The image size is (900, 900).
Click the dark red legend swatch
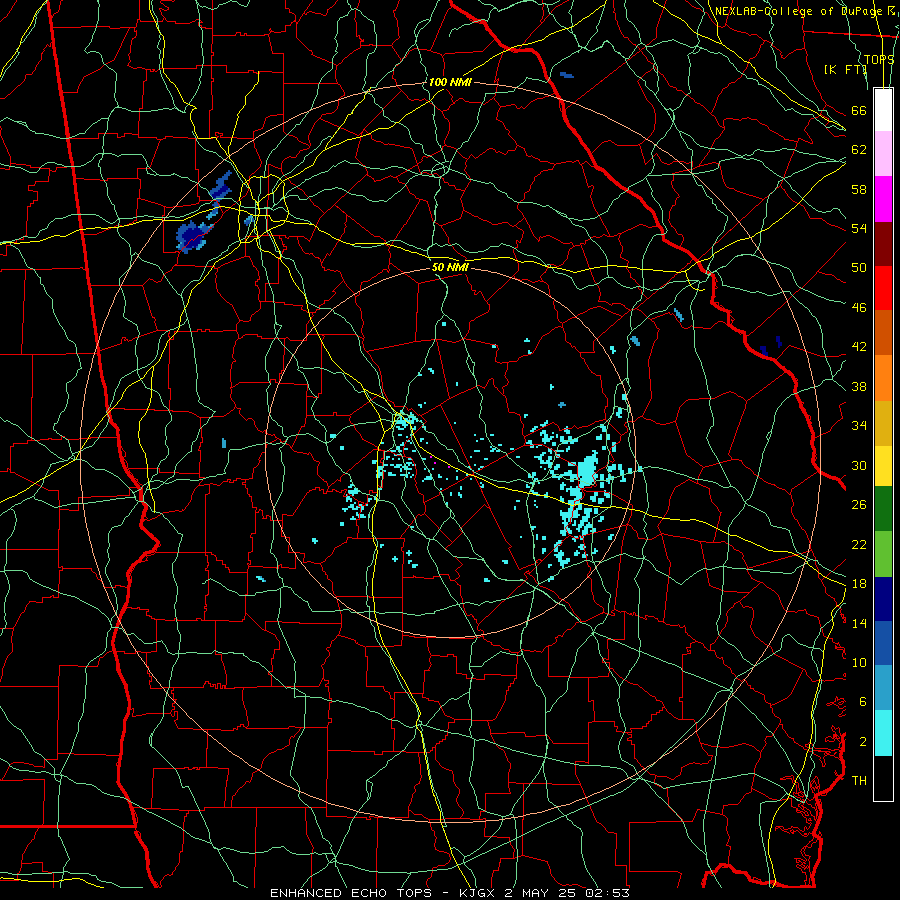click(x=883, y=243)
